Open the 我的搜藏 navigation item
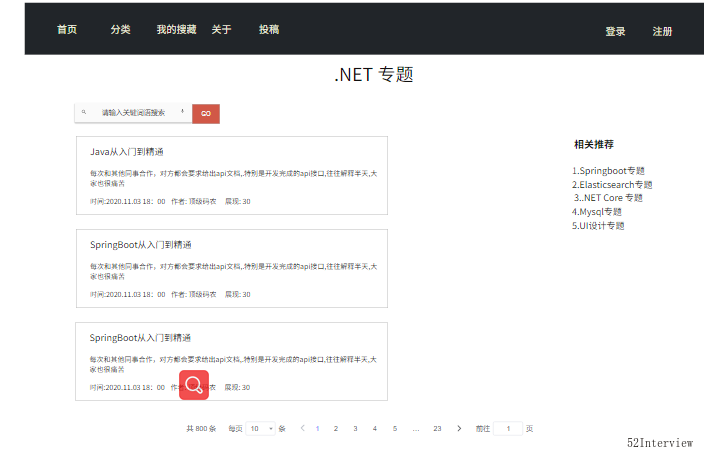Screen dimensions: 704x459 point(176,30)
